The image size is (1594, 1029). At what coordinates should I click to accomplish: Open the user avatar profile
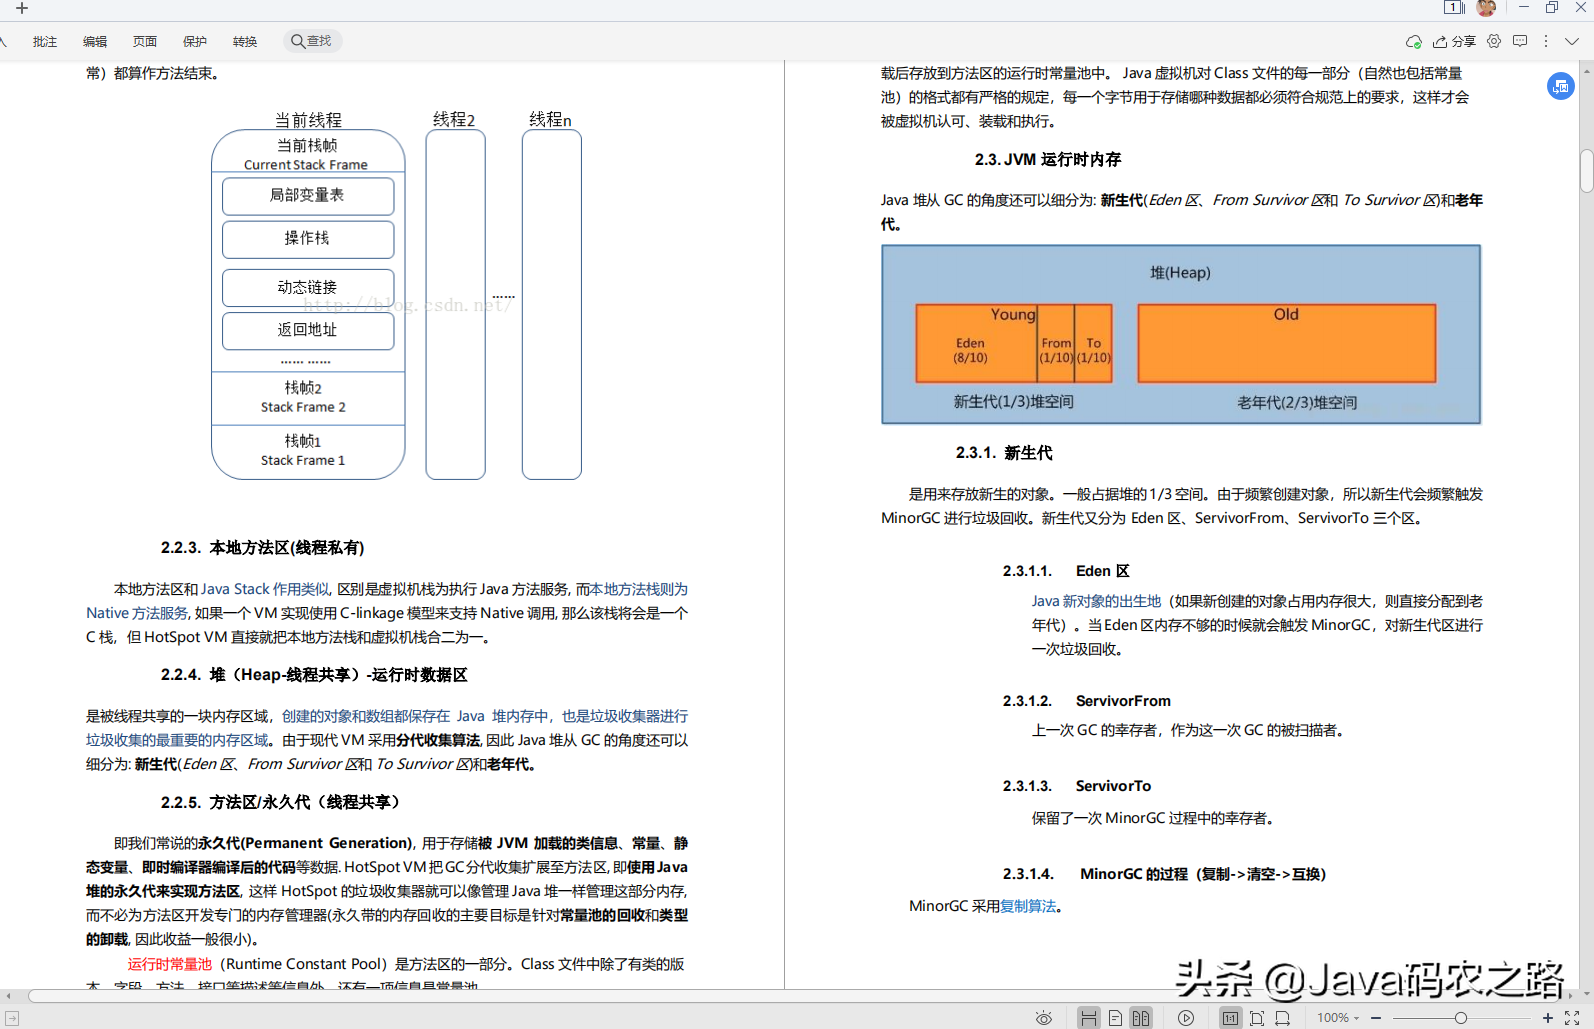click(x=1486, y=8)
